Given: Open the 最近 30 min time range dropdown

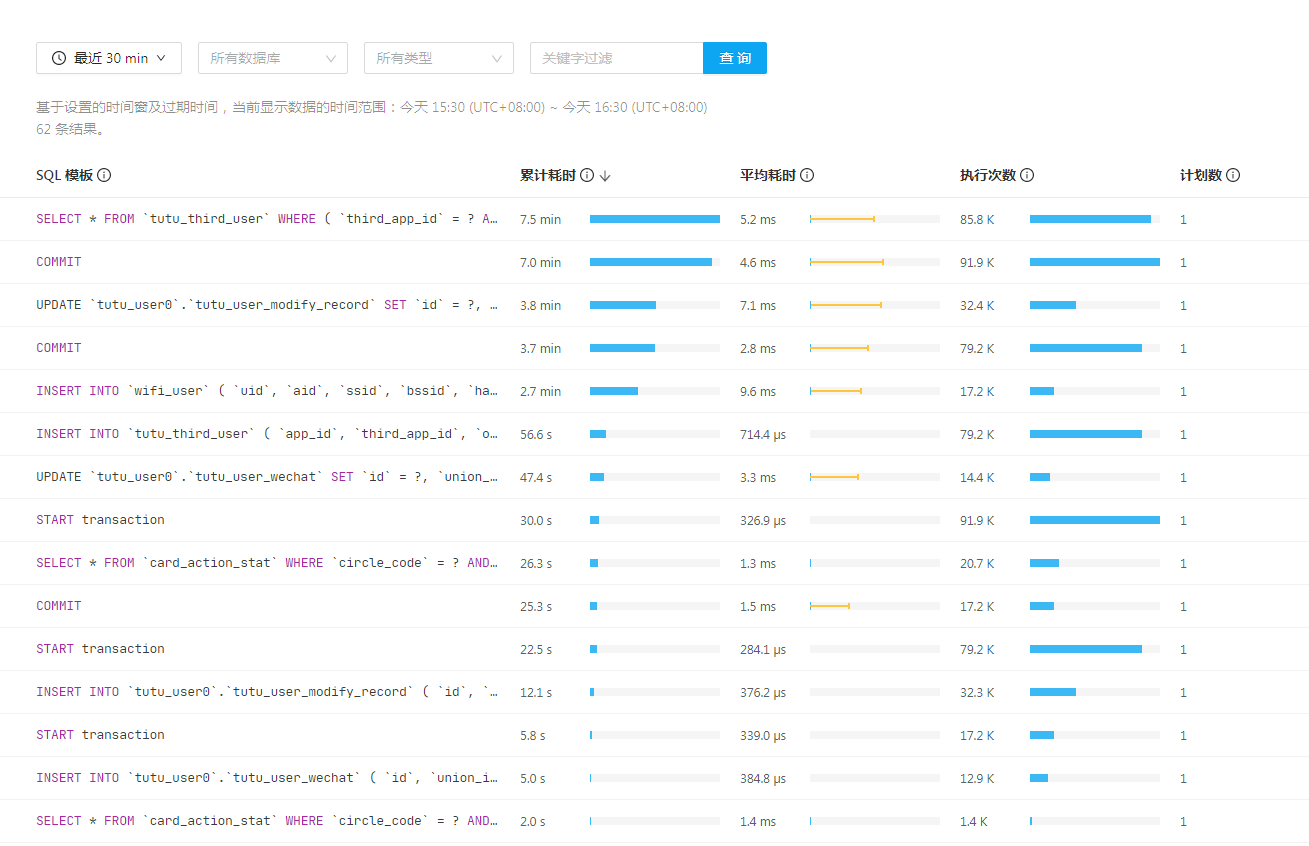Looking at the screenshot, I should [x=109, y=58].
